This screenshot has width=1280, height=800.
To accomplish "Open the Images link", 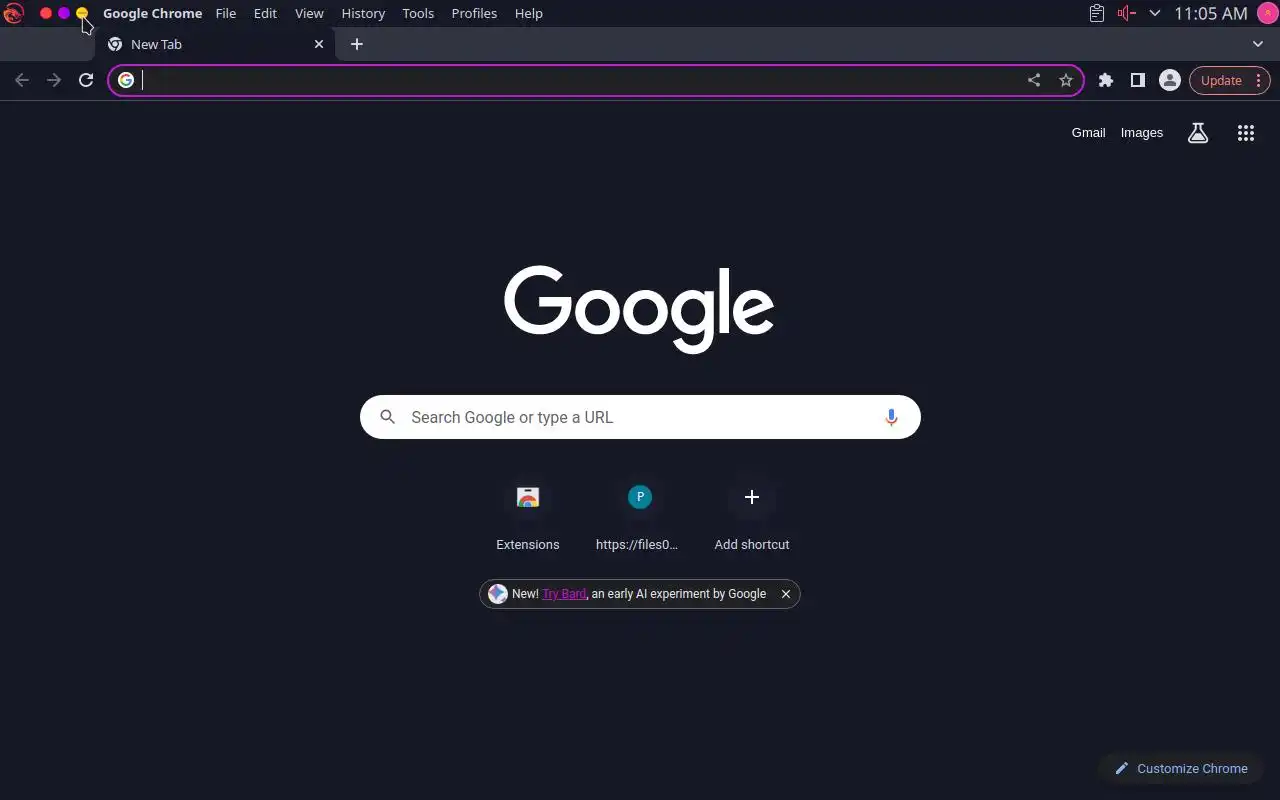I will tap(1141, 132).
